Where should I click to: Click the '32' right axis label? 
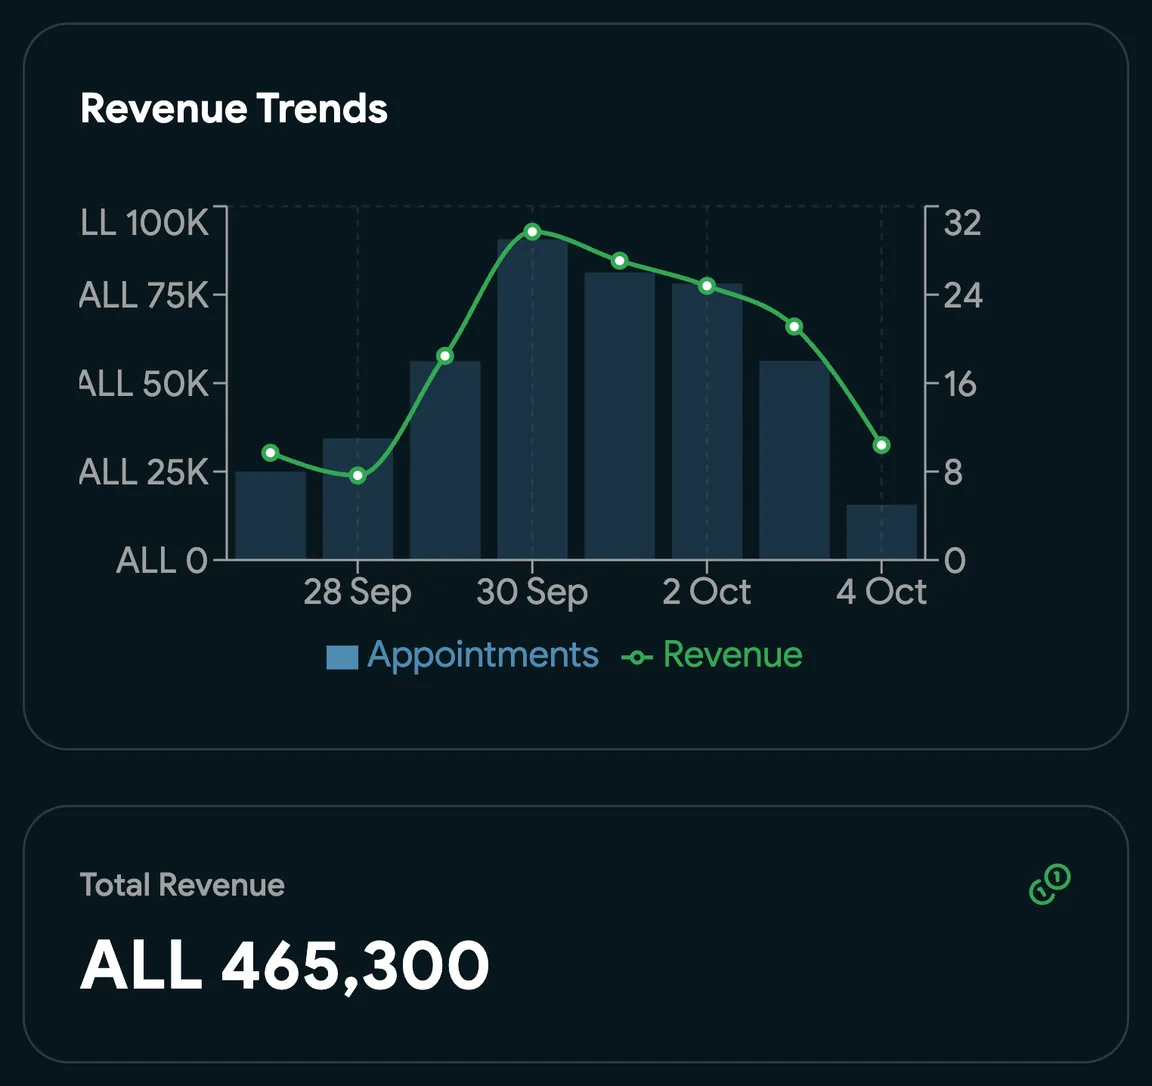[962, 223]
